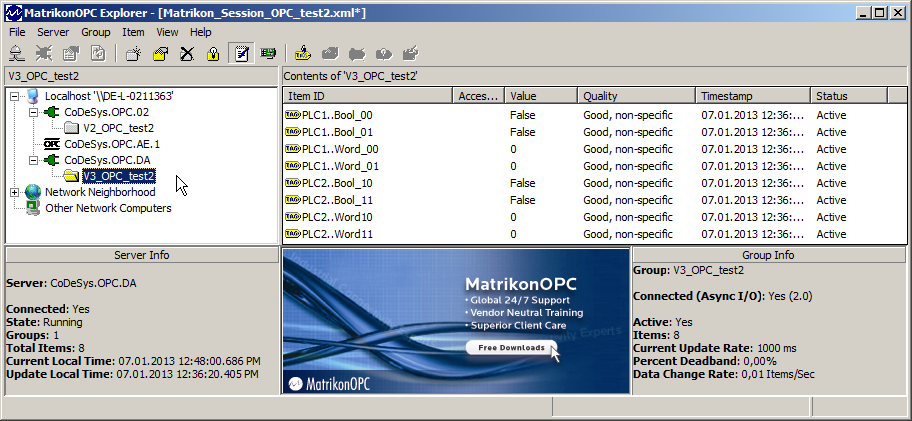The height and width of the screenshot is (421, 912).
Task: Select CoDeSys.OPC.DA server in the tree
Action: pyautogui.click(x=107, y=160)
